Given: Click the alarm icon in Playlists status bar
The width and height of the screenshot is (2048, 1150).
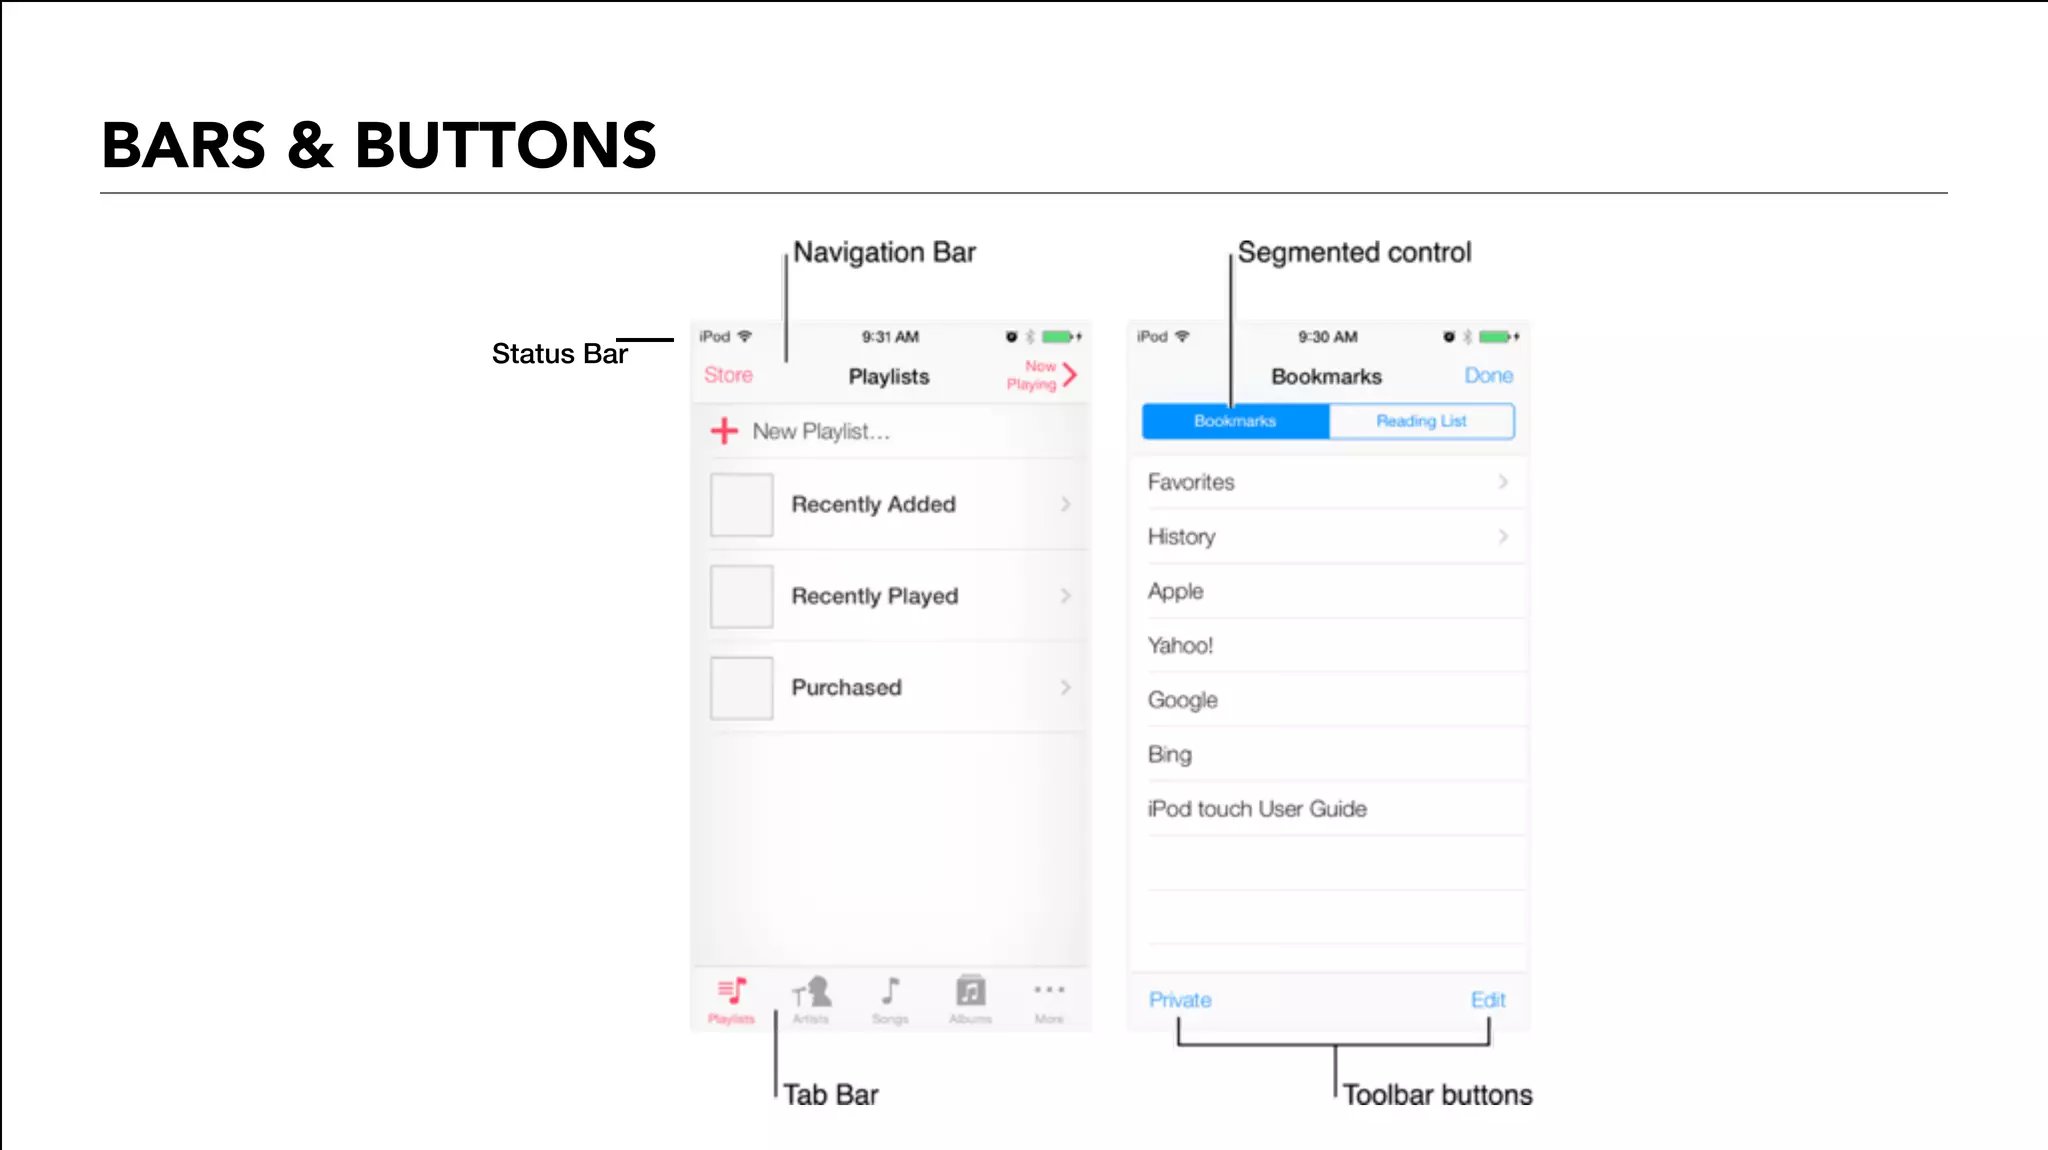Looking at the screenshot, I should [1012, 337].
